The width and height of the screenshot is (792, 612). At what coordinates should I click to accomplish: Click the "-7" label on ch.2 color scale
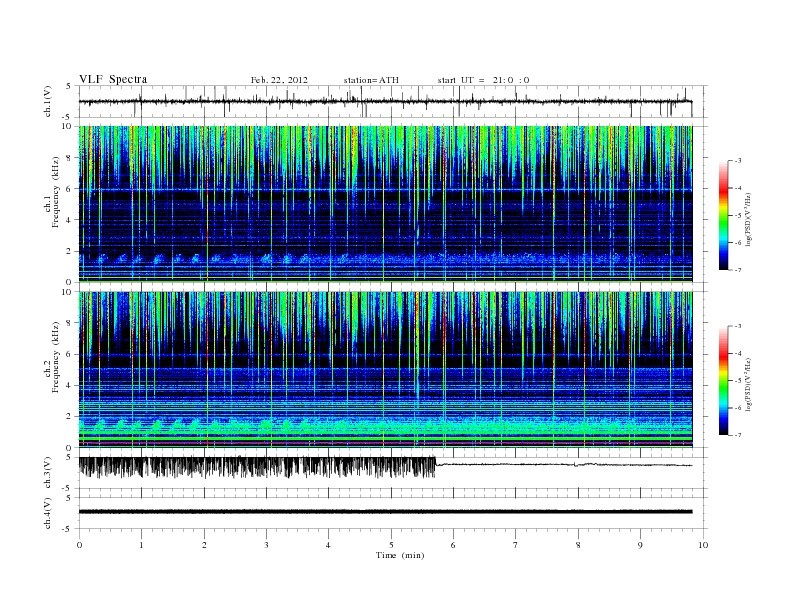738,435
